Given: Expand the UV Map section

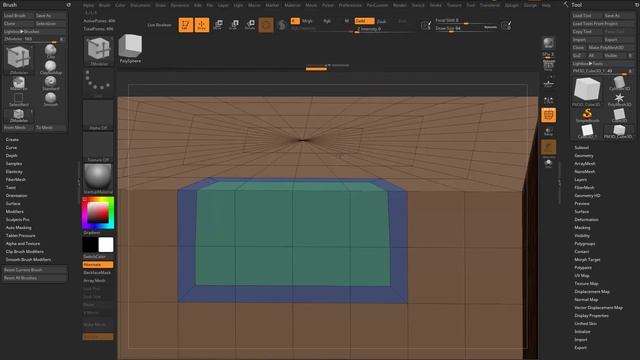Looking at the screenshot, I should pos(582,276).
